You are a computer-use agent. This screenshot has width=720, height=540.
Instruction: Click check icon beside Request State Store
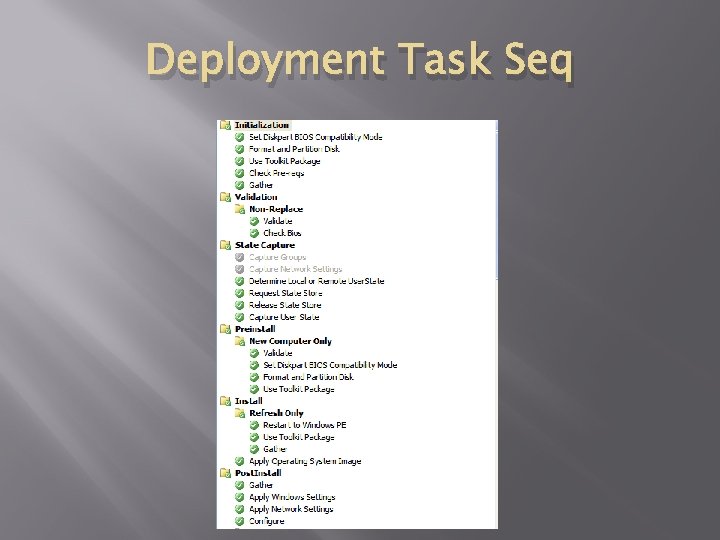coord(239,293)
